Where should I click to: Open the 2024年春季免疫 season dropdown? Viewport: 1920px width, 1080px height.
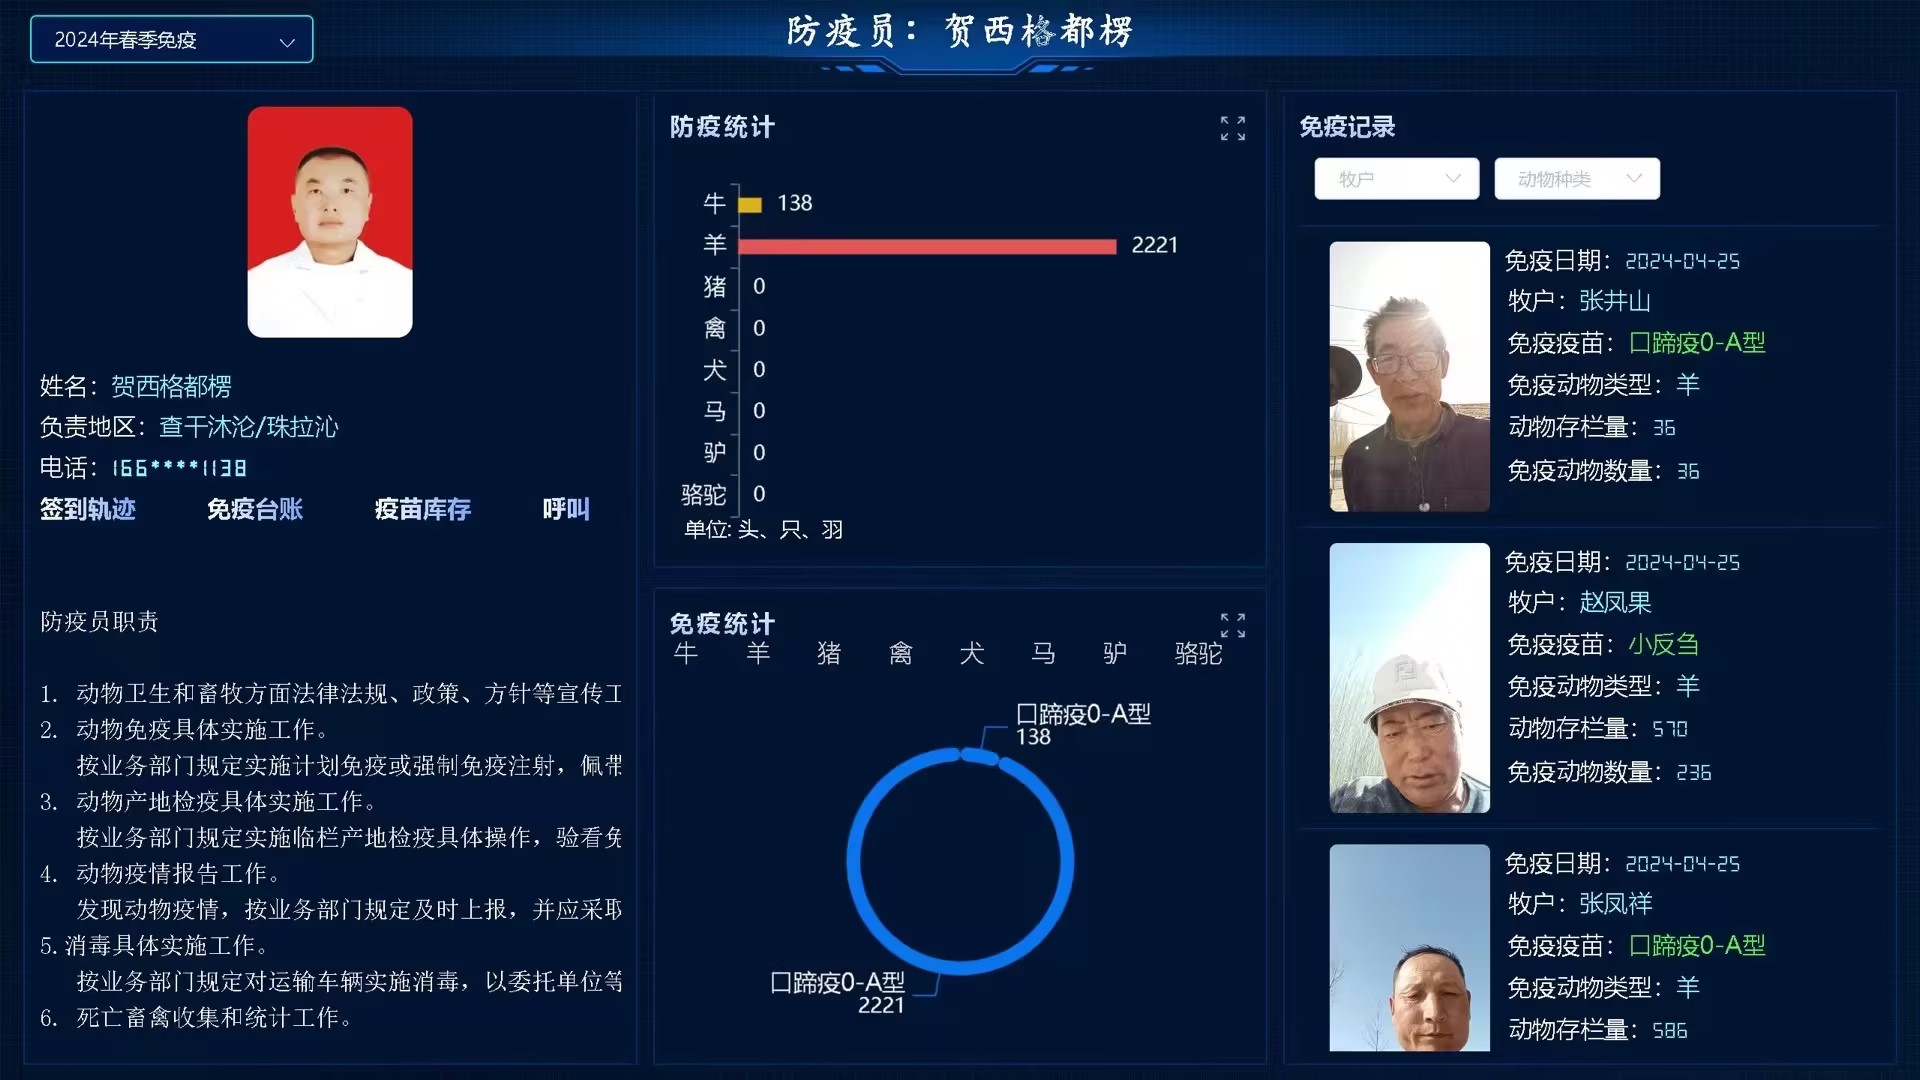tap(172, 40)
